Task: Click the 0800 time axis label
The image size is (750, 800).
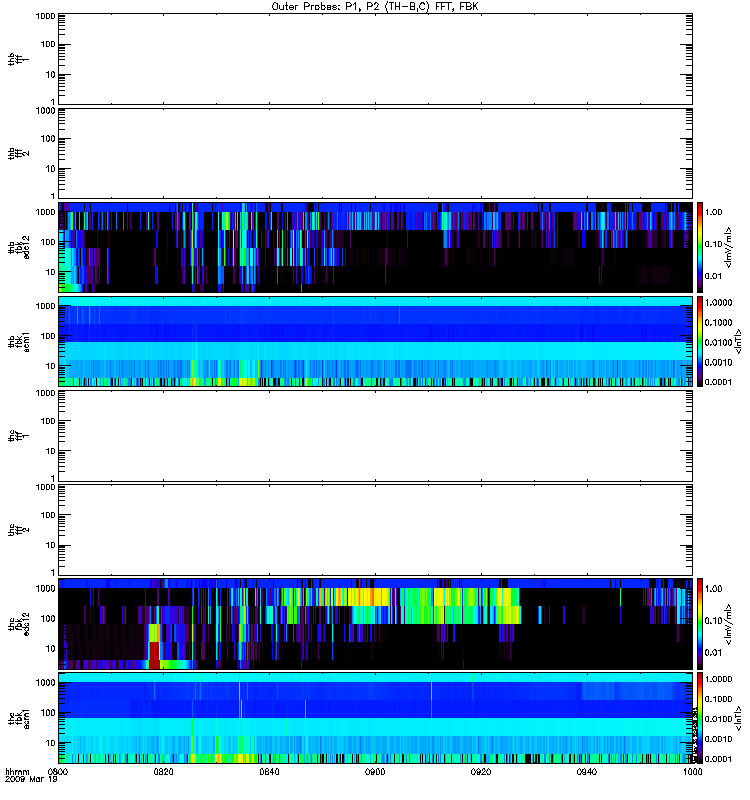Action: tap(58, 772)
